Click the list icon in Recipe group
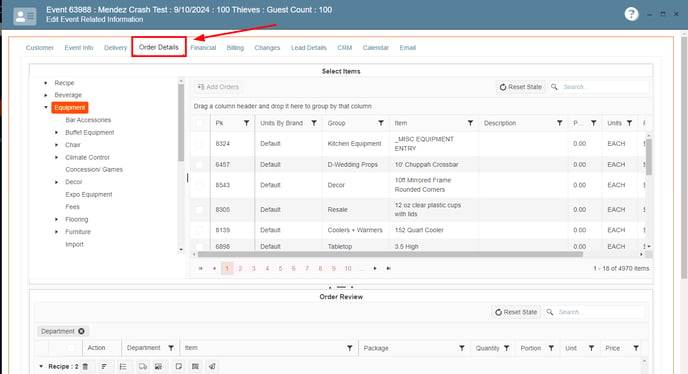The height and width of the screenshot is (374, 688). [x=123, y=367]
